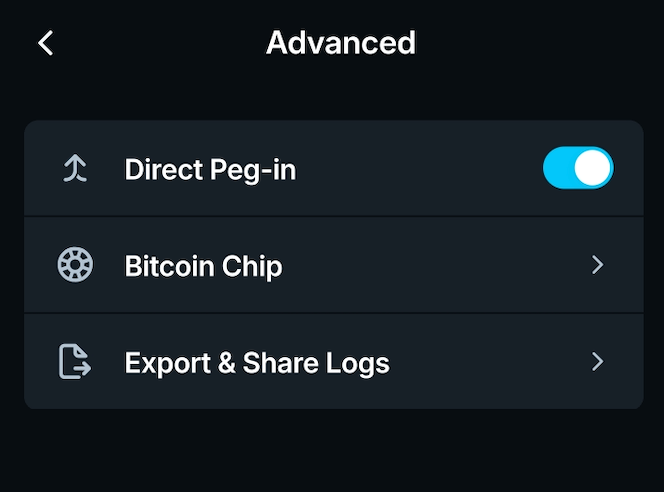Click the divider above Export & Share Logs
The image size is (664, 492).
coord(333,313)
